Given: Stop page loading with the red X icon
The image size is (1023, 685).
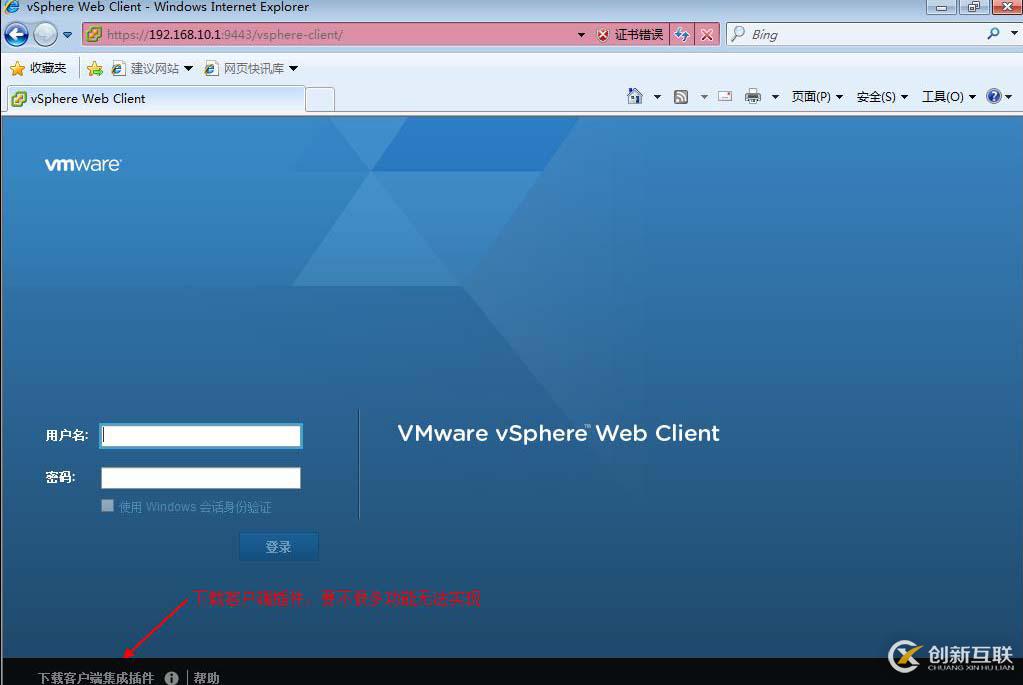Looking at the screenshot, I should 707,34.
